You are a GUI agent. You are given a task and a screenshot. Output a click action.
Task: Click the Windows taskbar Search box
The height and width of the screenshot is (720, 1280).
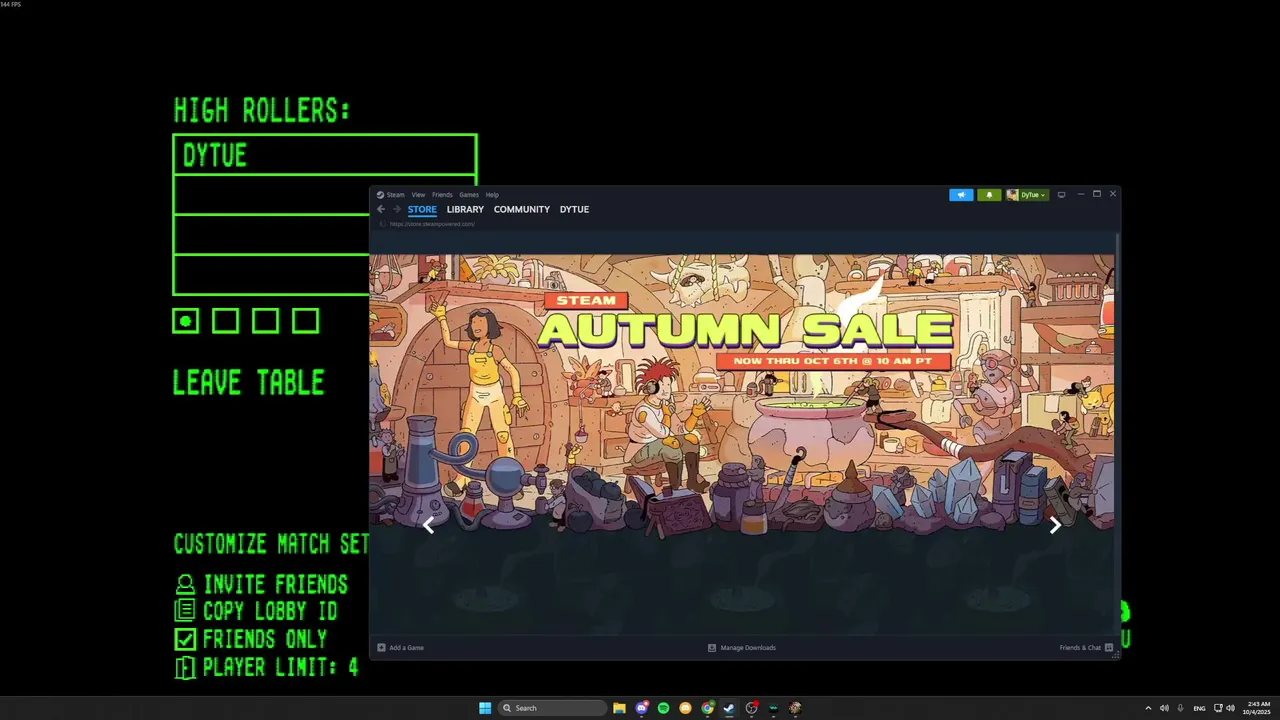coord(553,708)
